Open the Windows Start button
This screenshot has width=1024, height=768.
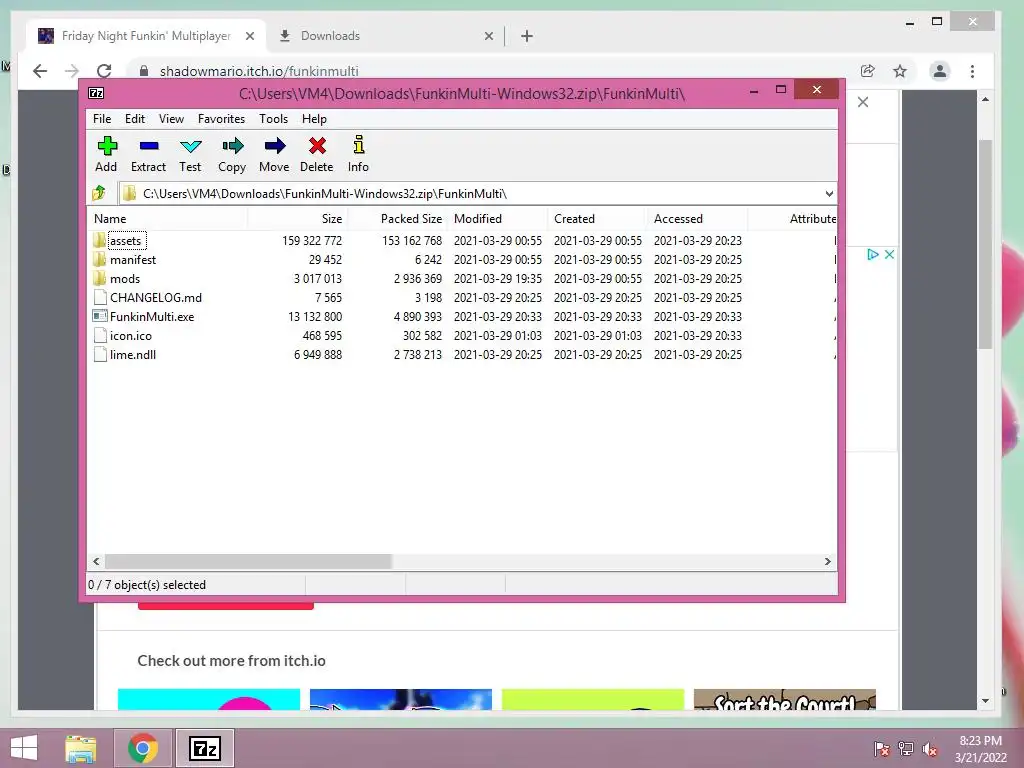click(x=24, y=748)
